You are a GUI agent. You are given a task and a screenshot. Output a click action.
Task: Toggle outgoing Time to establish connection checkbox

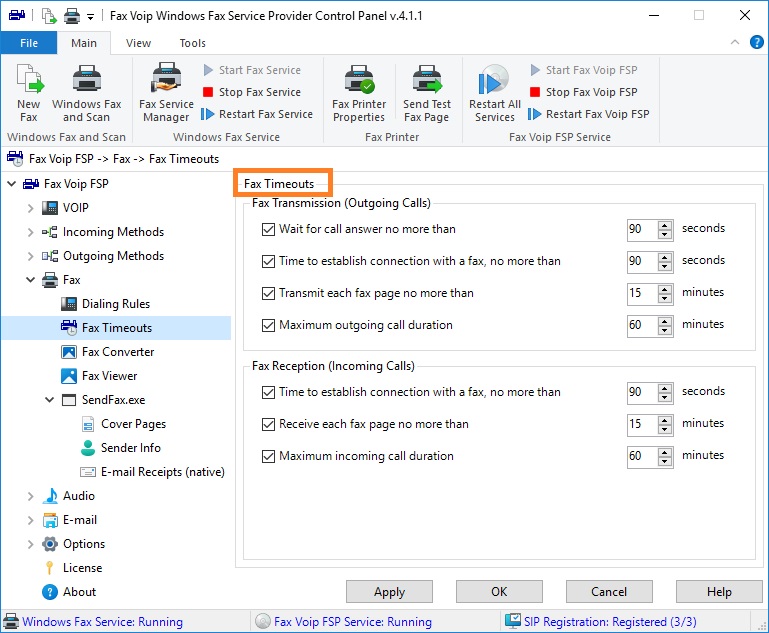tap(268, 261)
